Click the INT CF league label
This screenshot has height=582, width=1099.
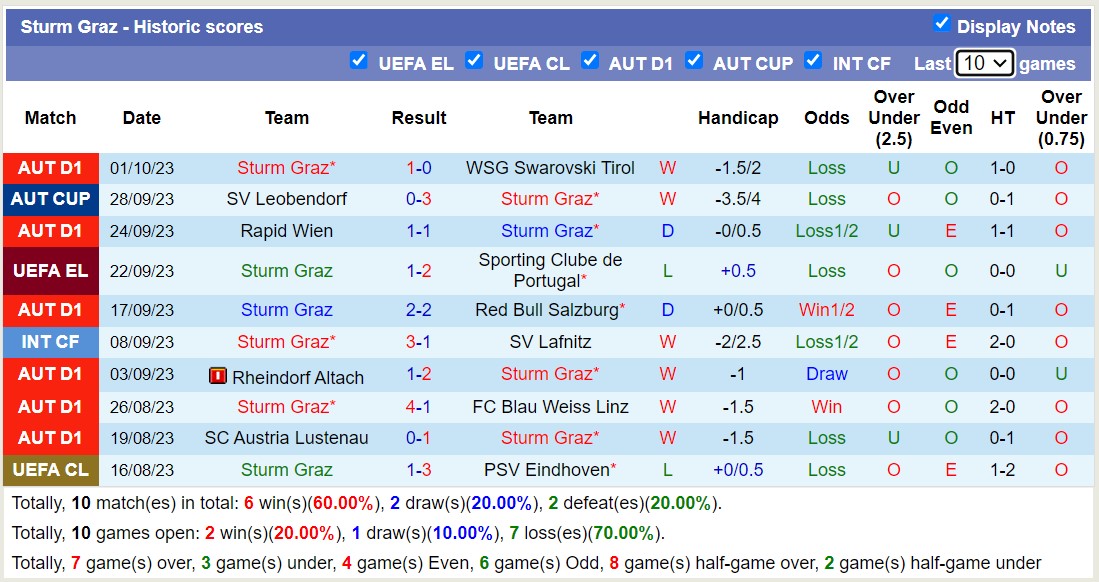(50, 342)
